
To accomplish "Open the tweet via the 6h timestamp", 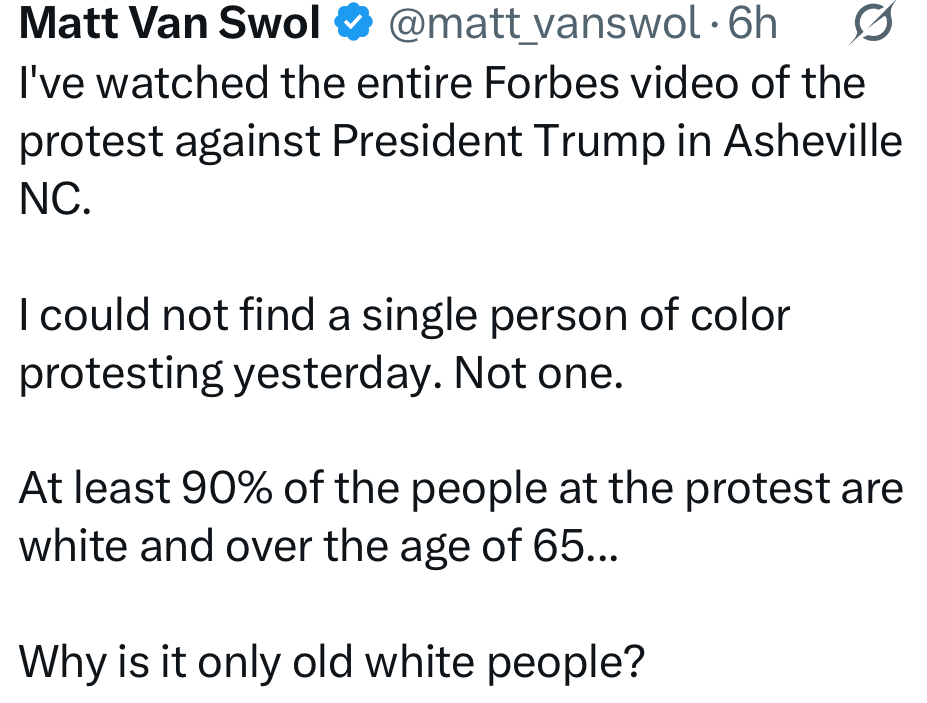I will 752,24.
